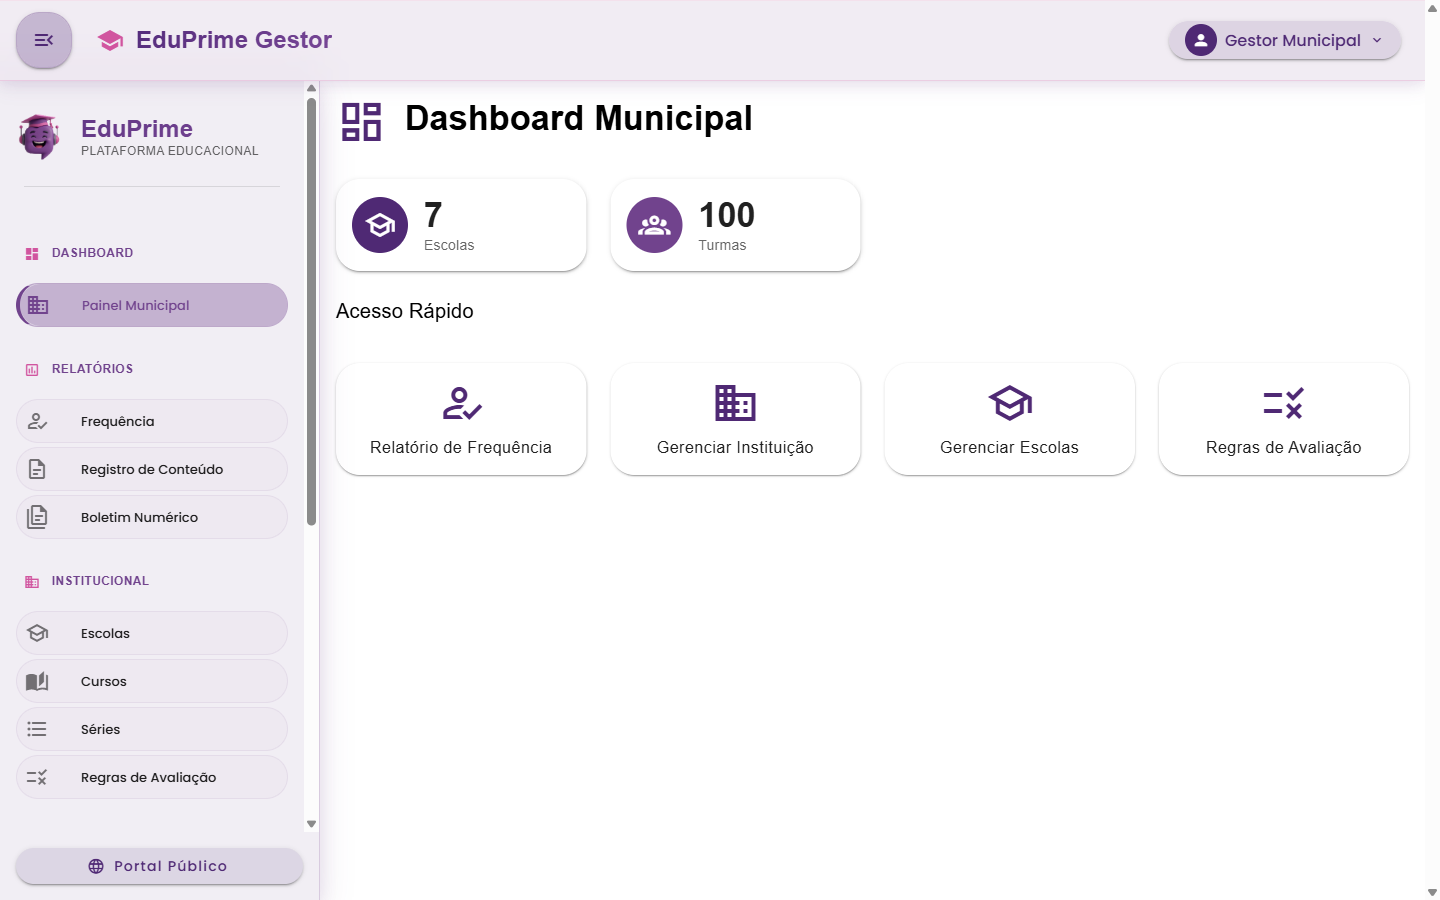Expand the RELATÓRIOS section header

[x=92, y=368]
